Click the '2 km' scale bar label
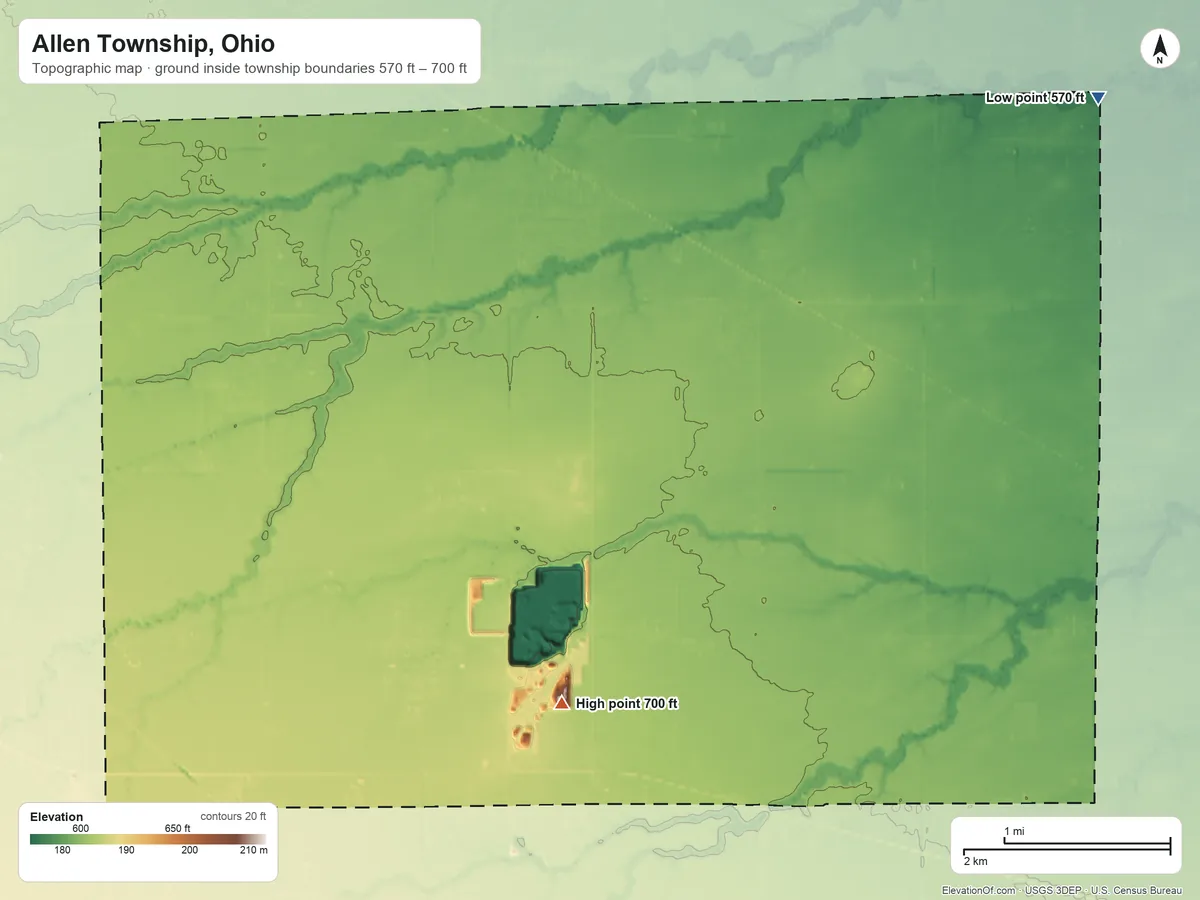Viewport: 1200px width, 900px height. point(975,861)
